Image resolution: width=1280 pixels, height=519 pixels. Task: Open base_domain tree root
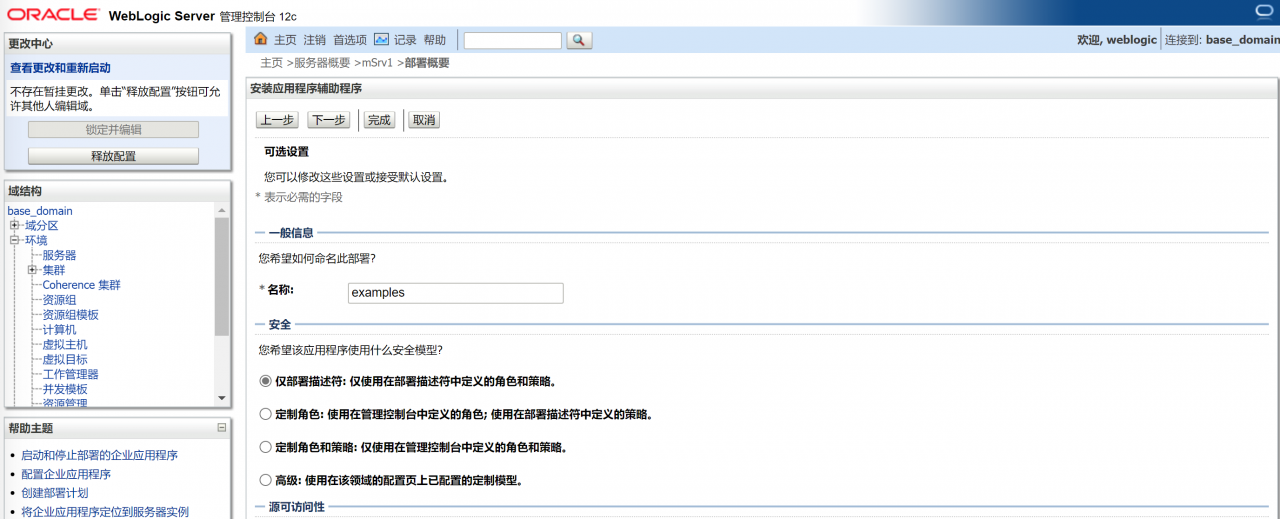(40, 211)
